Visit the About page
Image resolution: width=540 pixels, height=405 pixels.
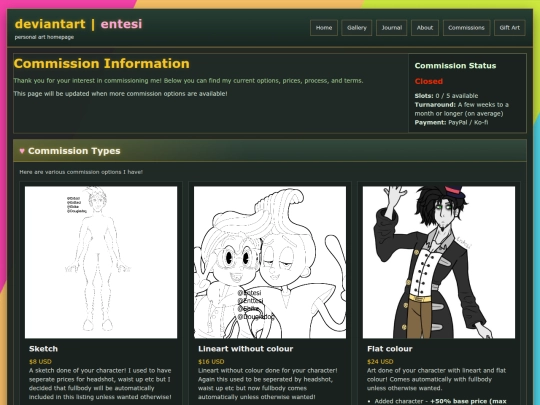point(425,28)
